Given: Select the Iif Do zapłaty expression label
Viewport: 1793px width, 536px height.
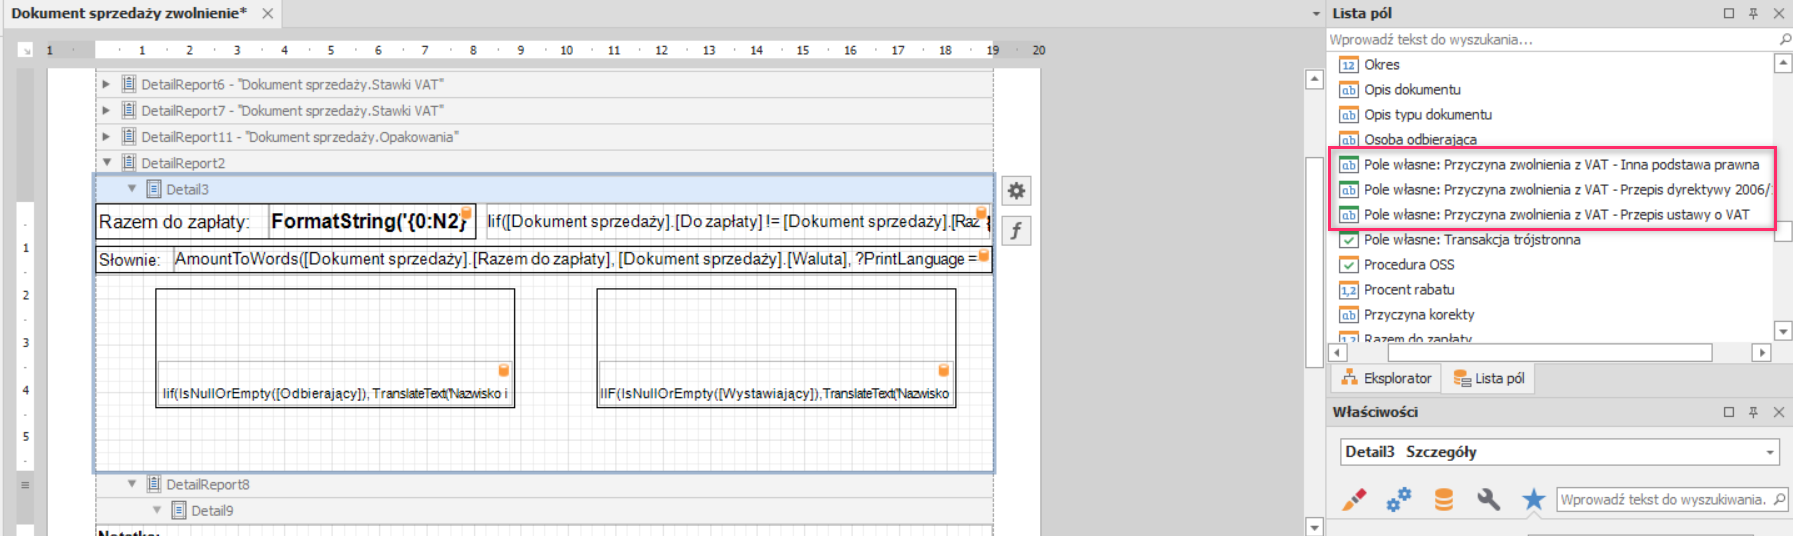Looking at the screenshot, I should [x=738, y=222].
